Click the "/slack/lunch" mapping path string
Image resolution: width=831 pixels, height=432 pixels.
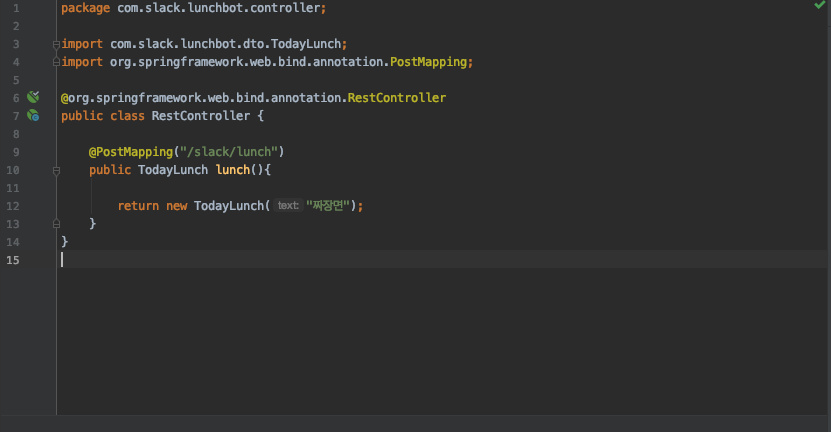click(228, 152)
